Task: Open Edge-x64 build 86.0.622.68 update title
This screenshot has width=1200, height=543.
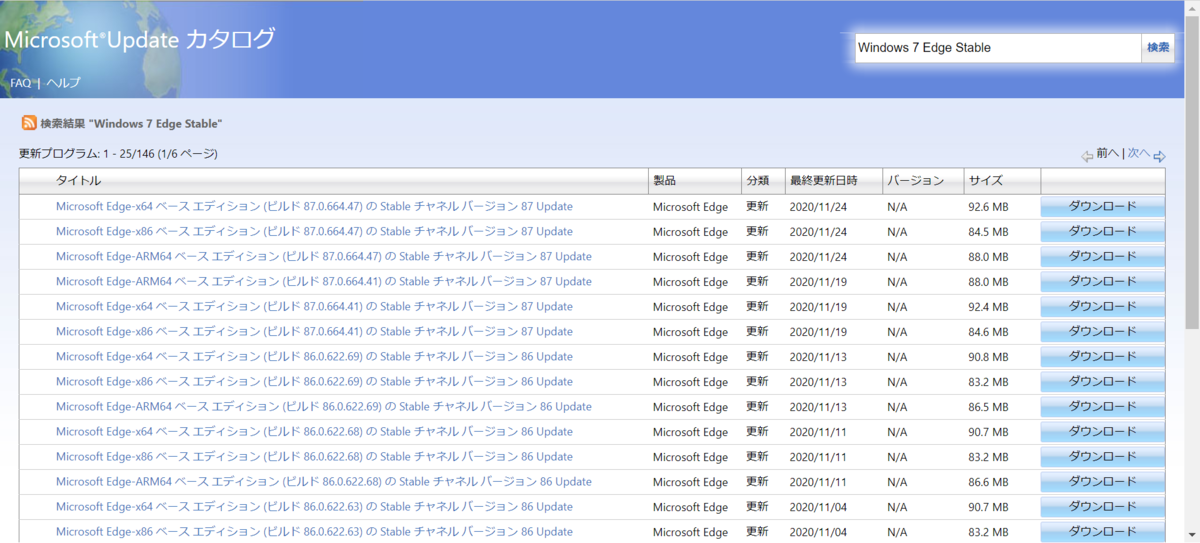Action: click(314, 432)
